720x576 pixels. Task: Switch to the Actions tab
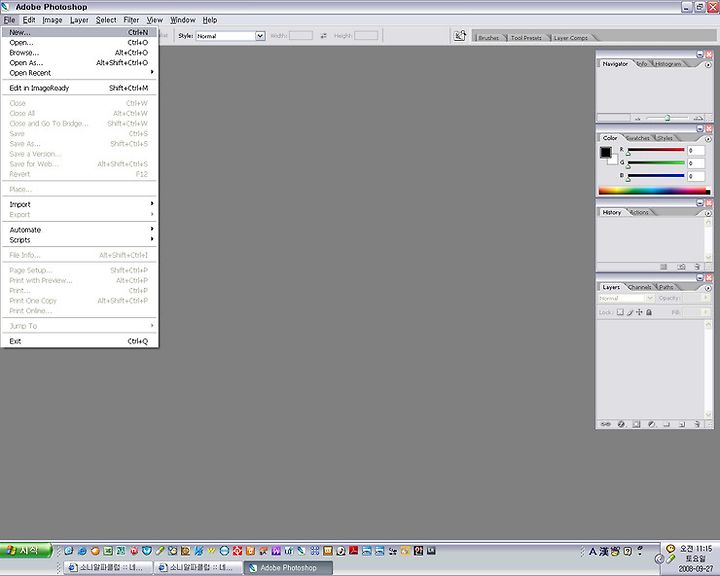(640, 212)
